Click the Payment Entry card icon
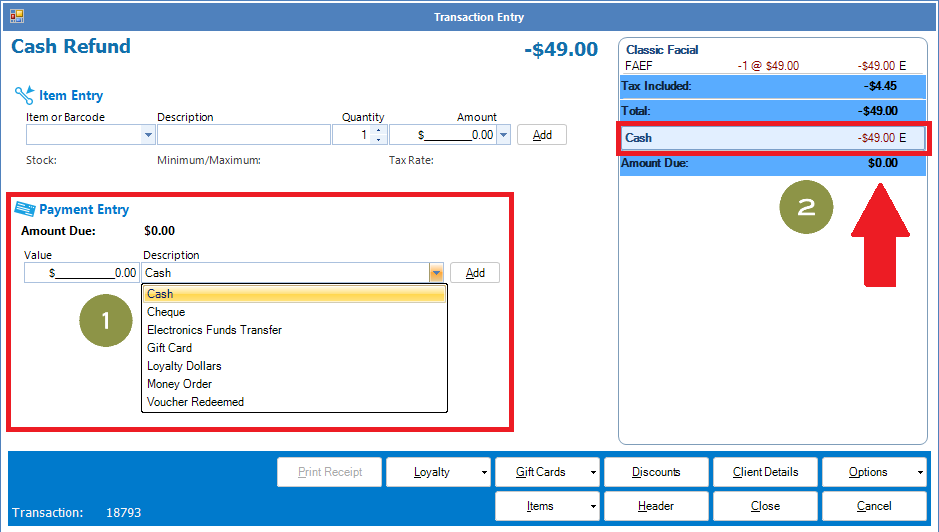The height and width of the screenshot is (532, 939). [x=25, y=210]
